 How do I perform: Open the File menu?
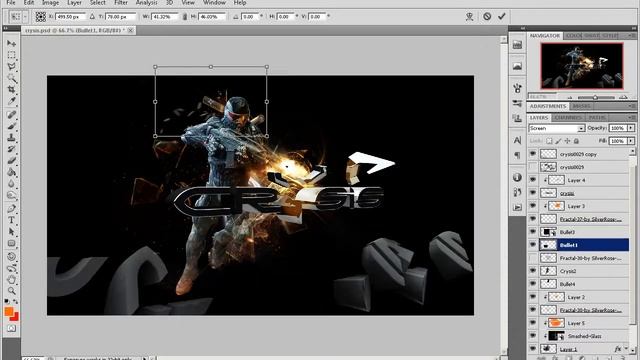click(11, 3)
